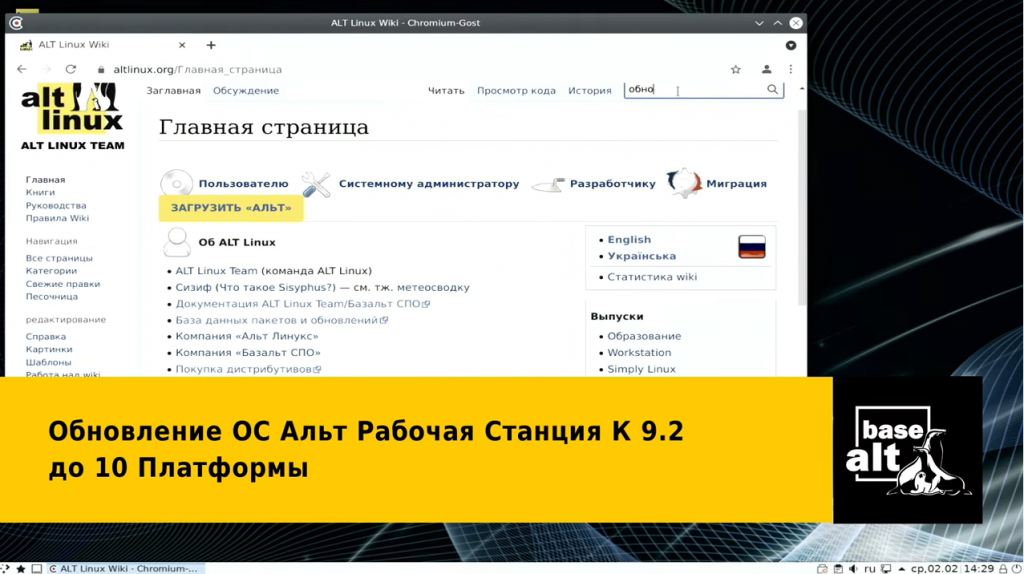This screenshot has width=1024, height=574.
Task: Open the Просмотр кода tab
Action: coord(516,91)
